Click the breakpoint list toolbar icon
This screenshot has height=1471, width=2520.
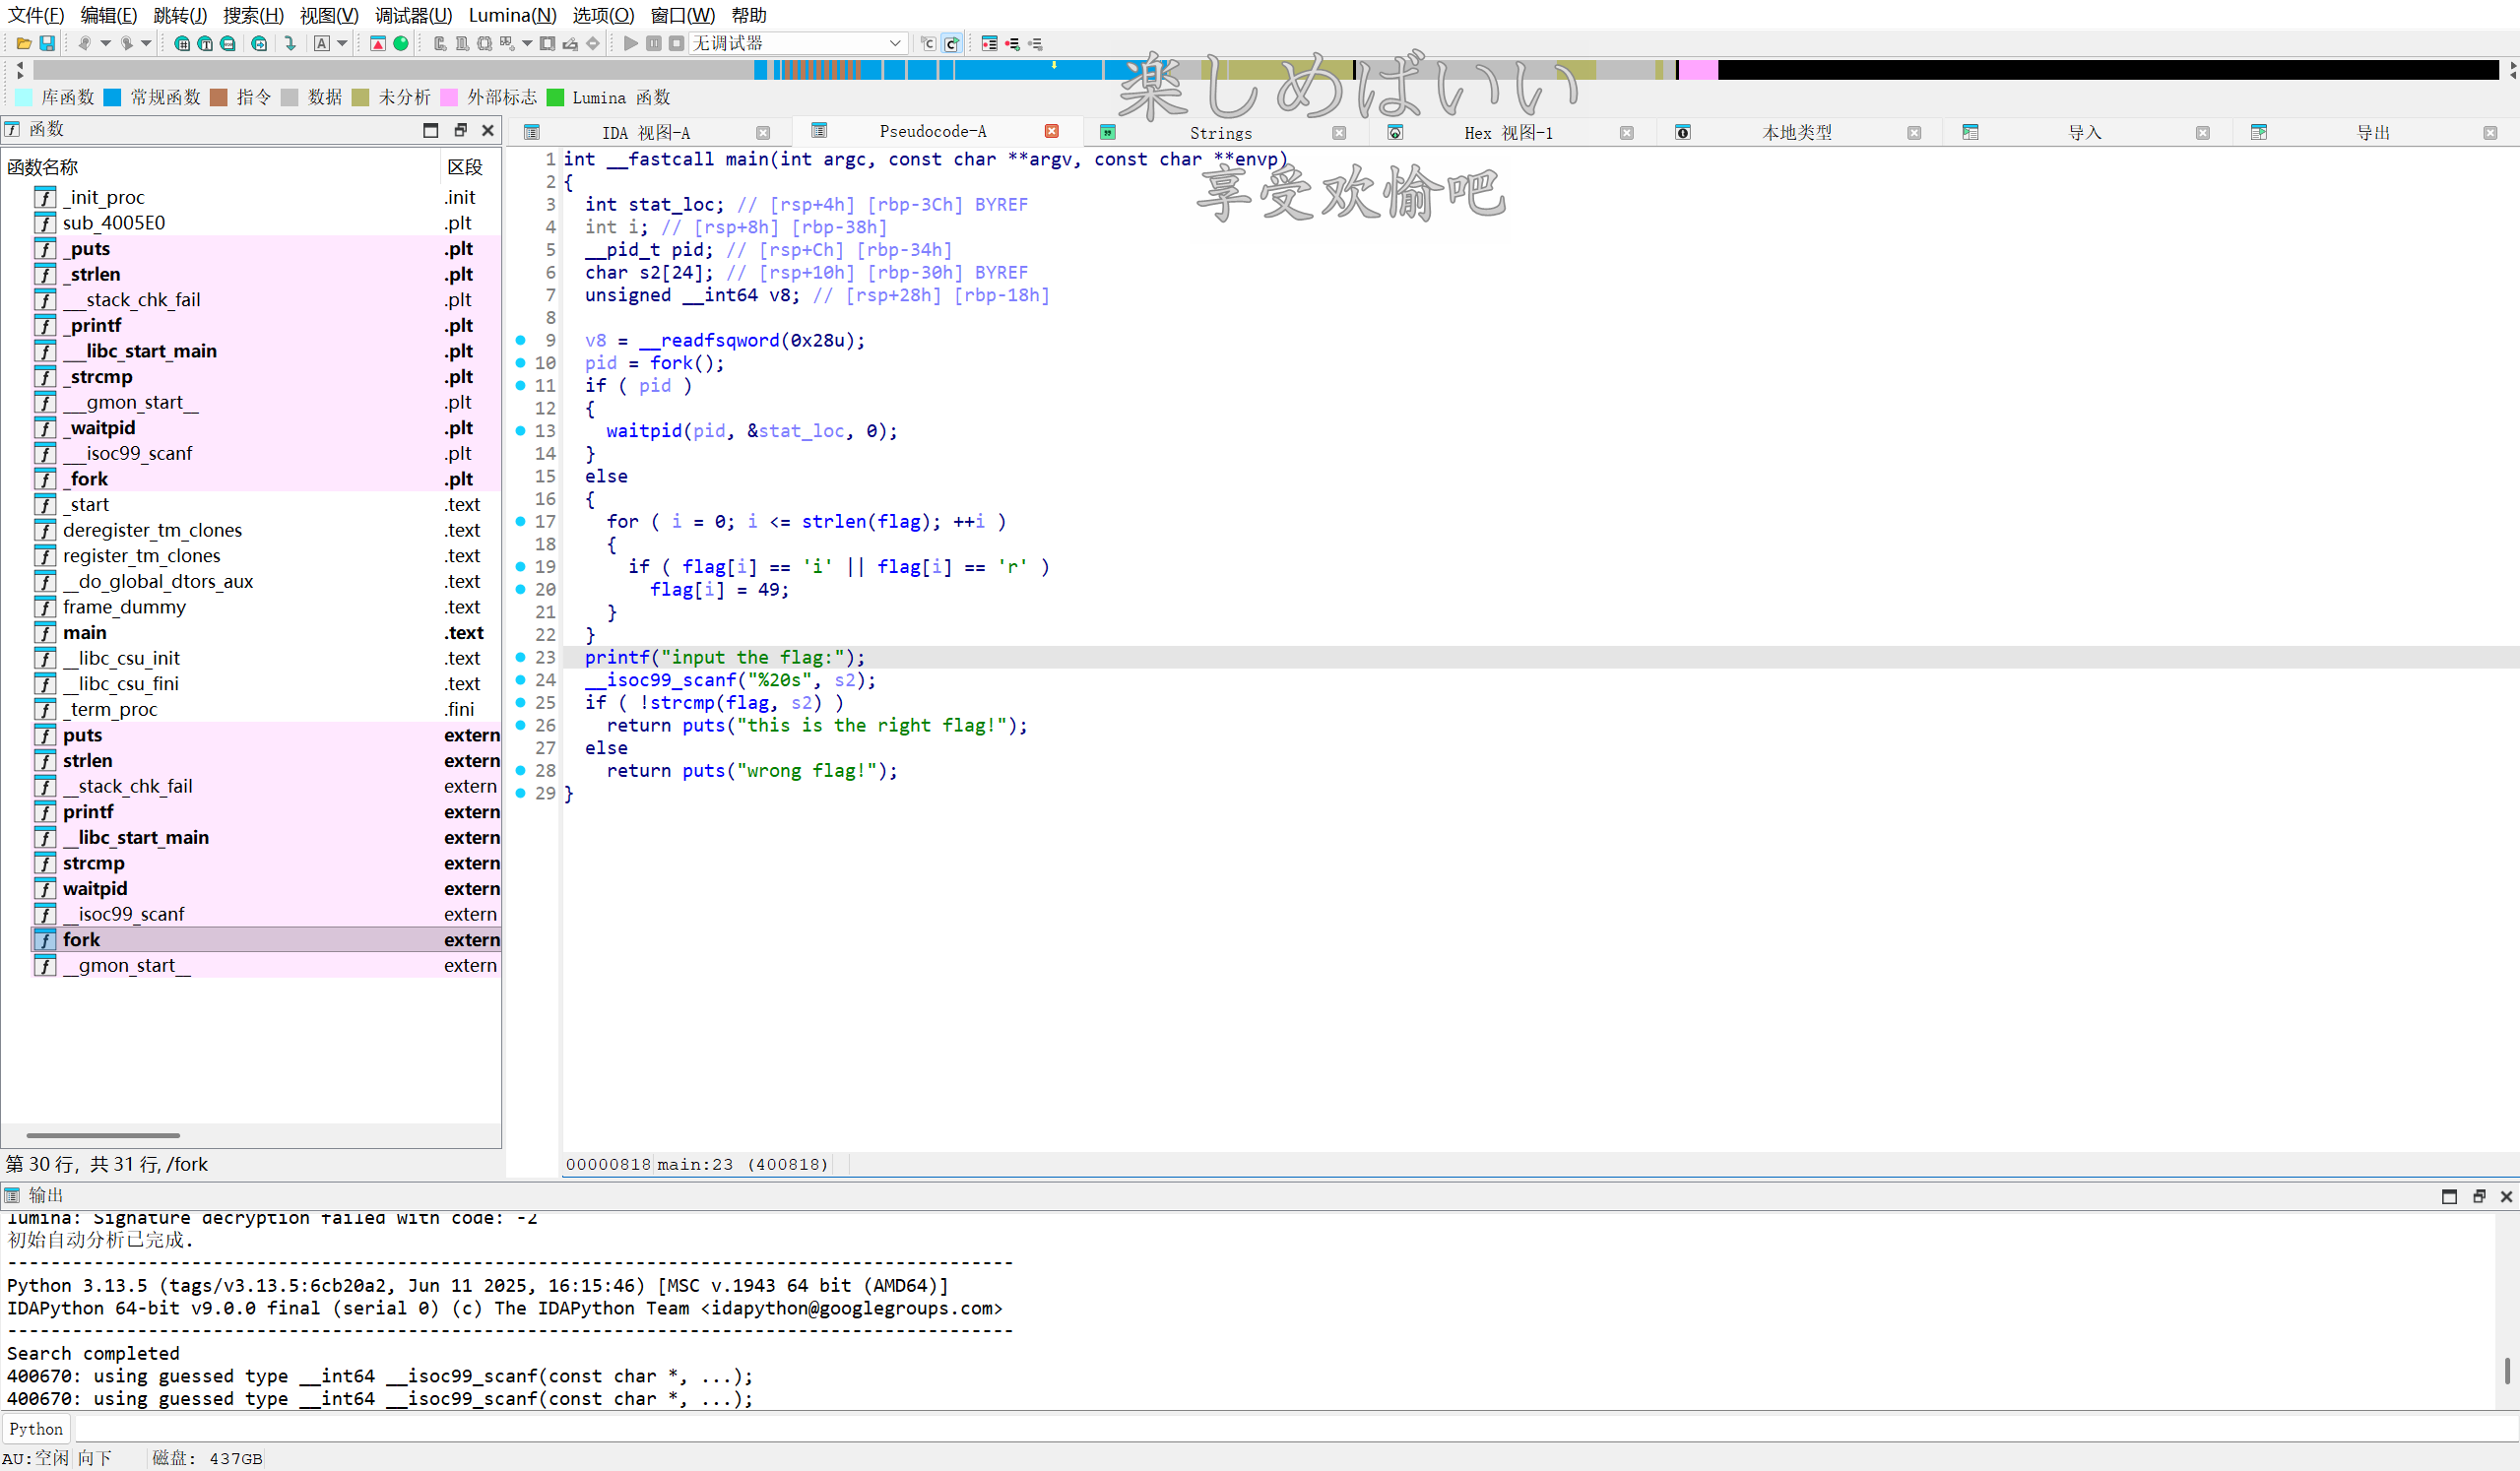(x=989, y=43)
